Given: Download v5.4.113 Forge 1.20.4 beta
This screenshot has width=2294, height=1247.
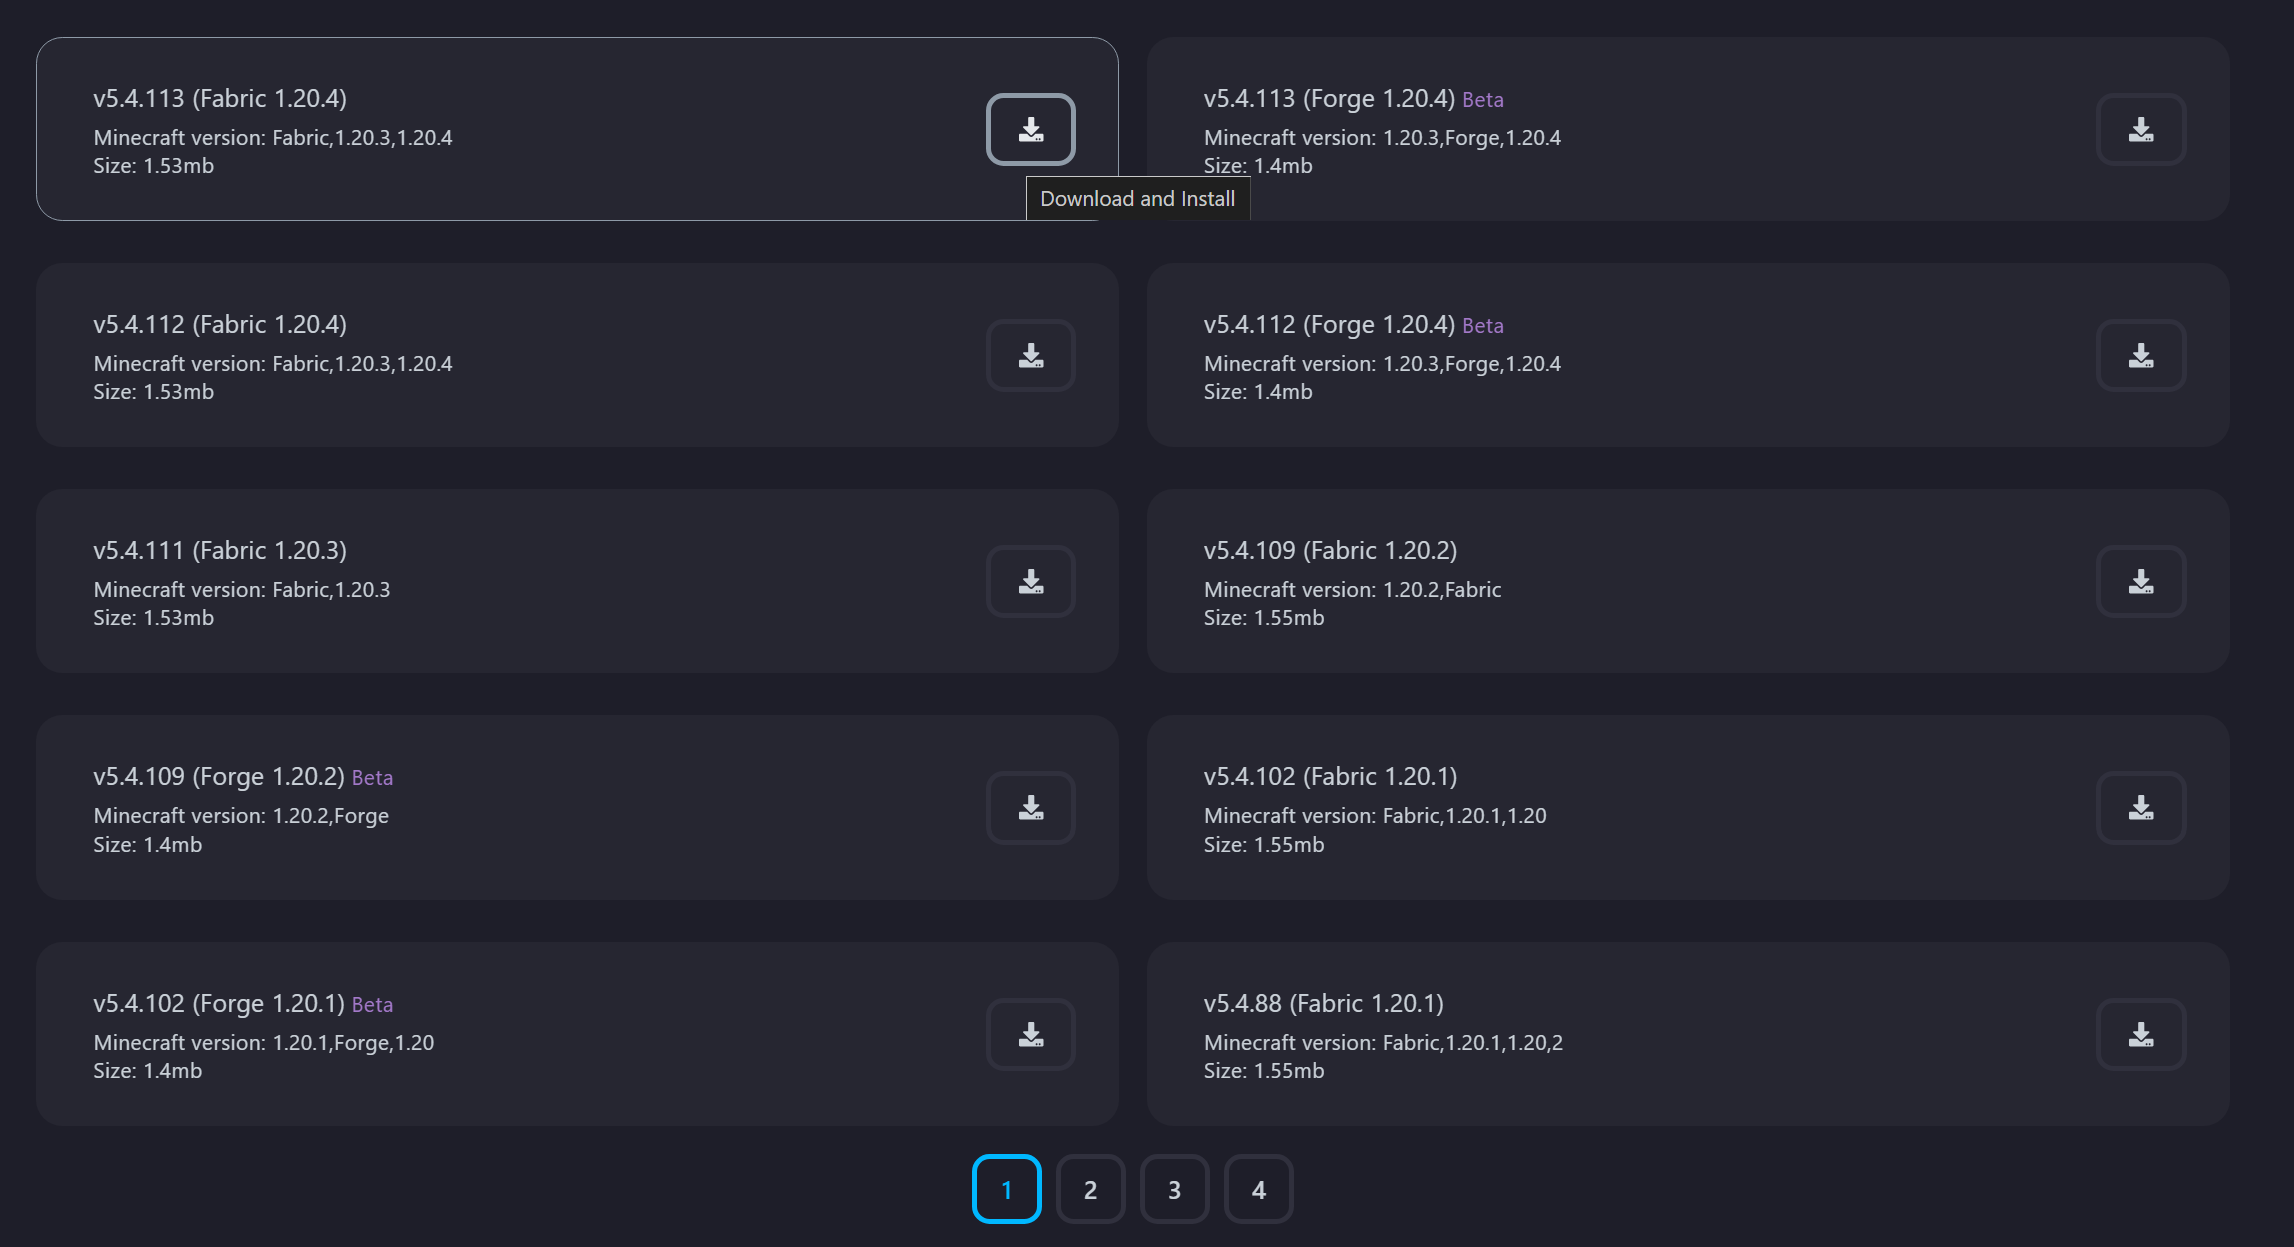Looking at the screenshot, I should 2140,130.
